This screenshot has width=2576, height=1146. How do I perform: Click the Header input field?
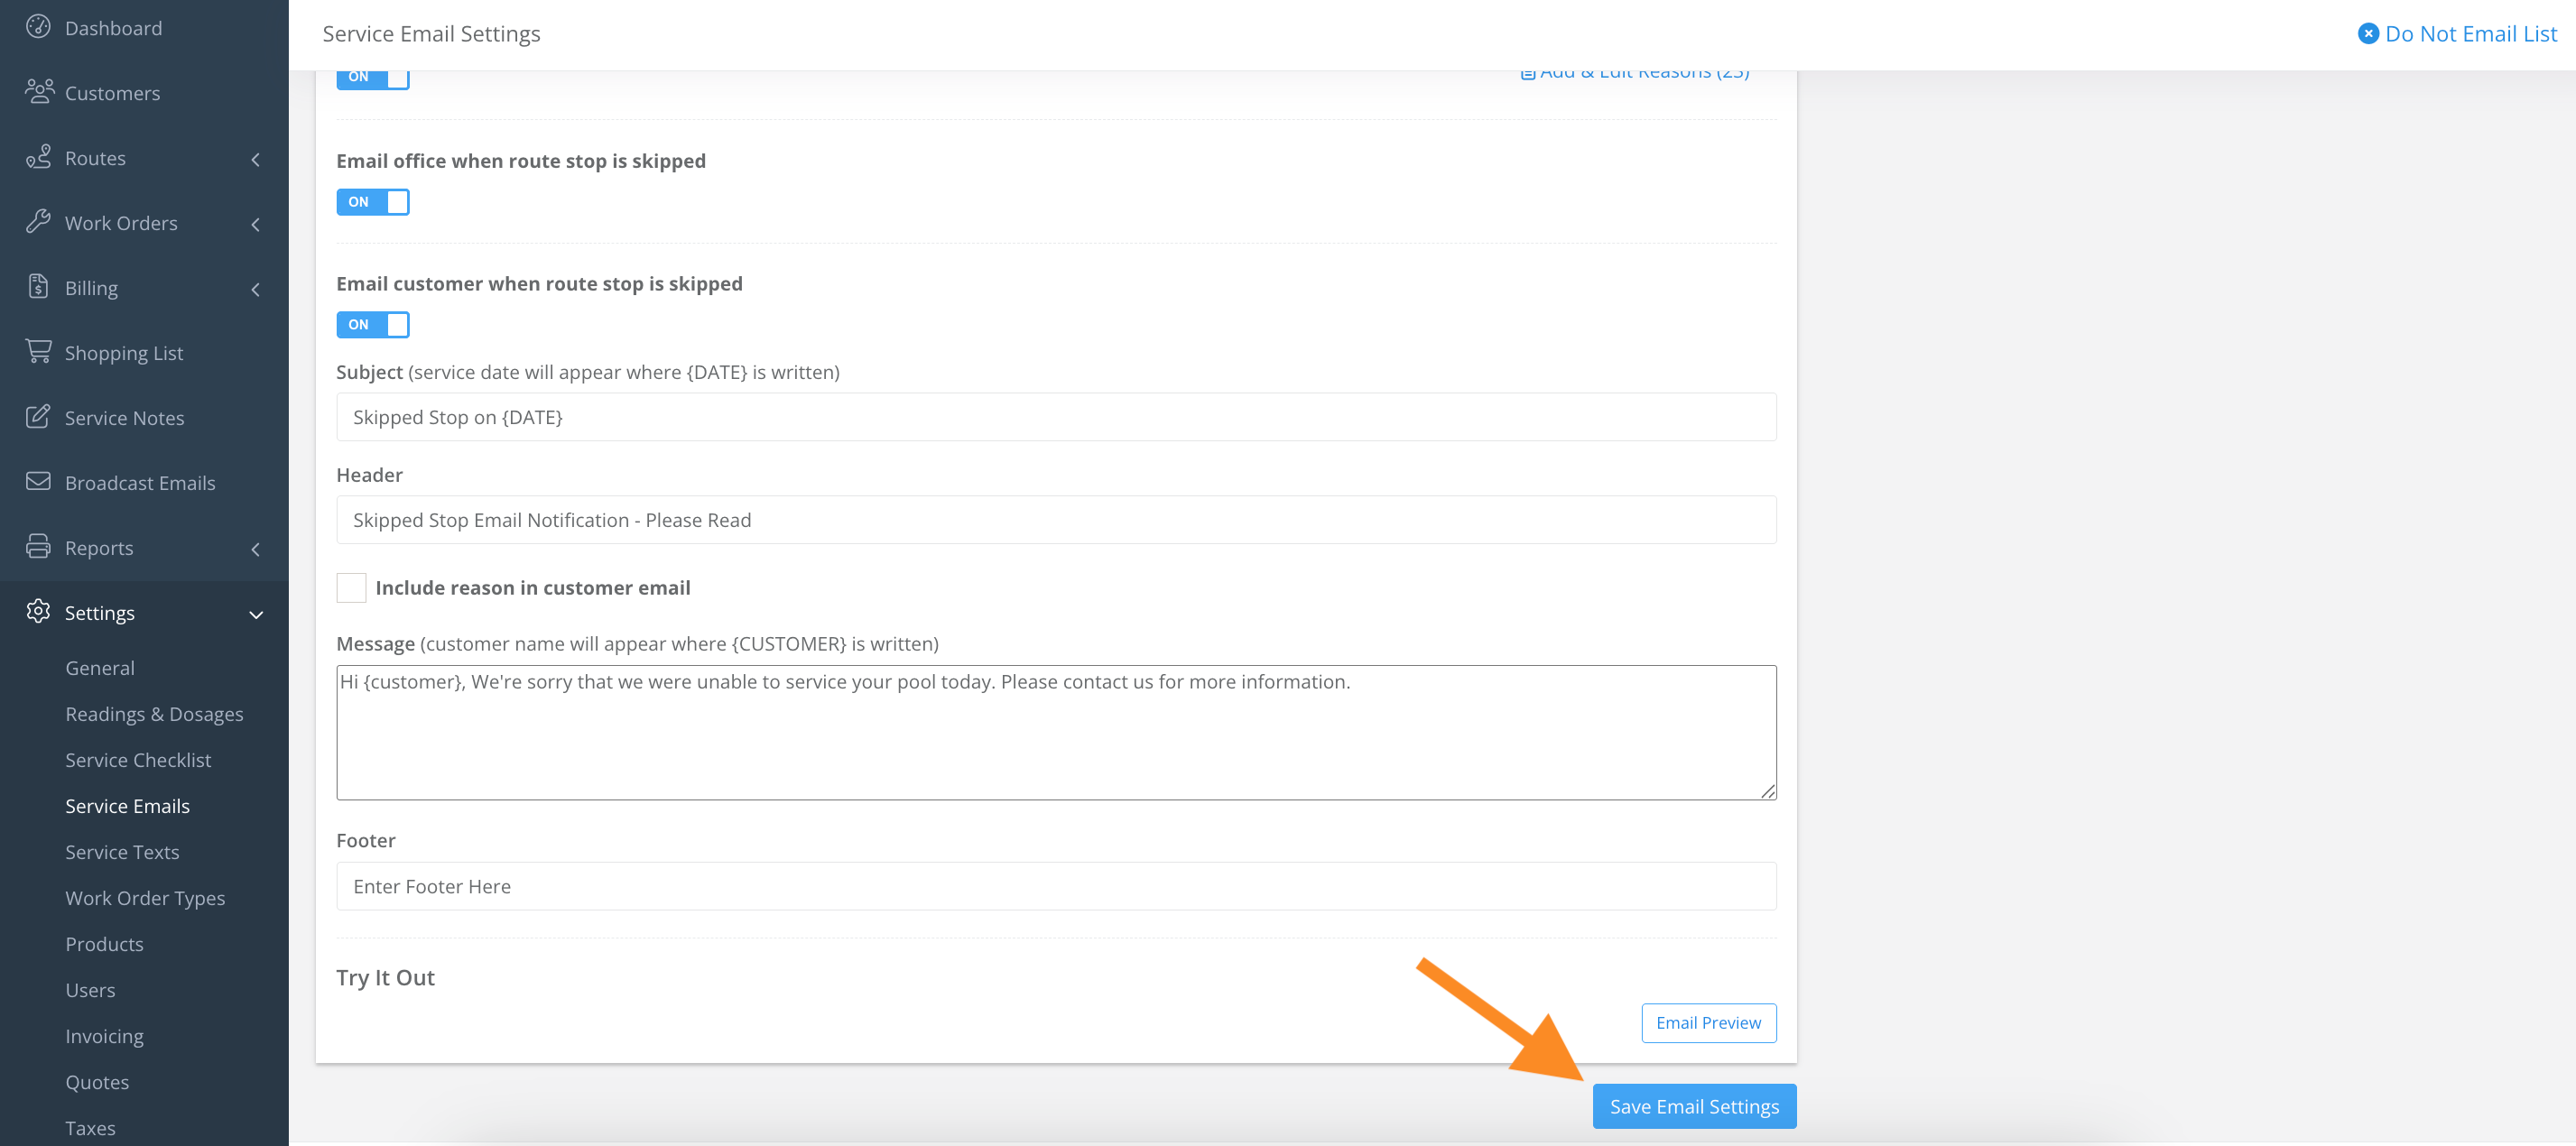click(1056, 520)
